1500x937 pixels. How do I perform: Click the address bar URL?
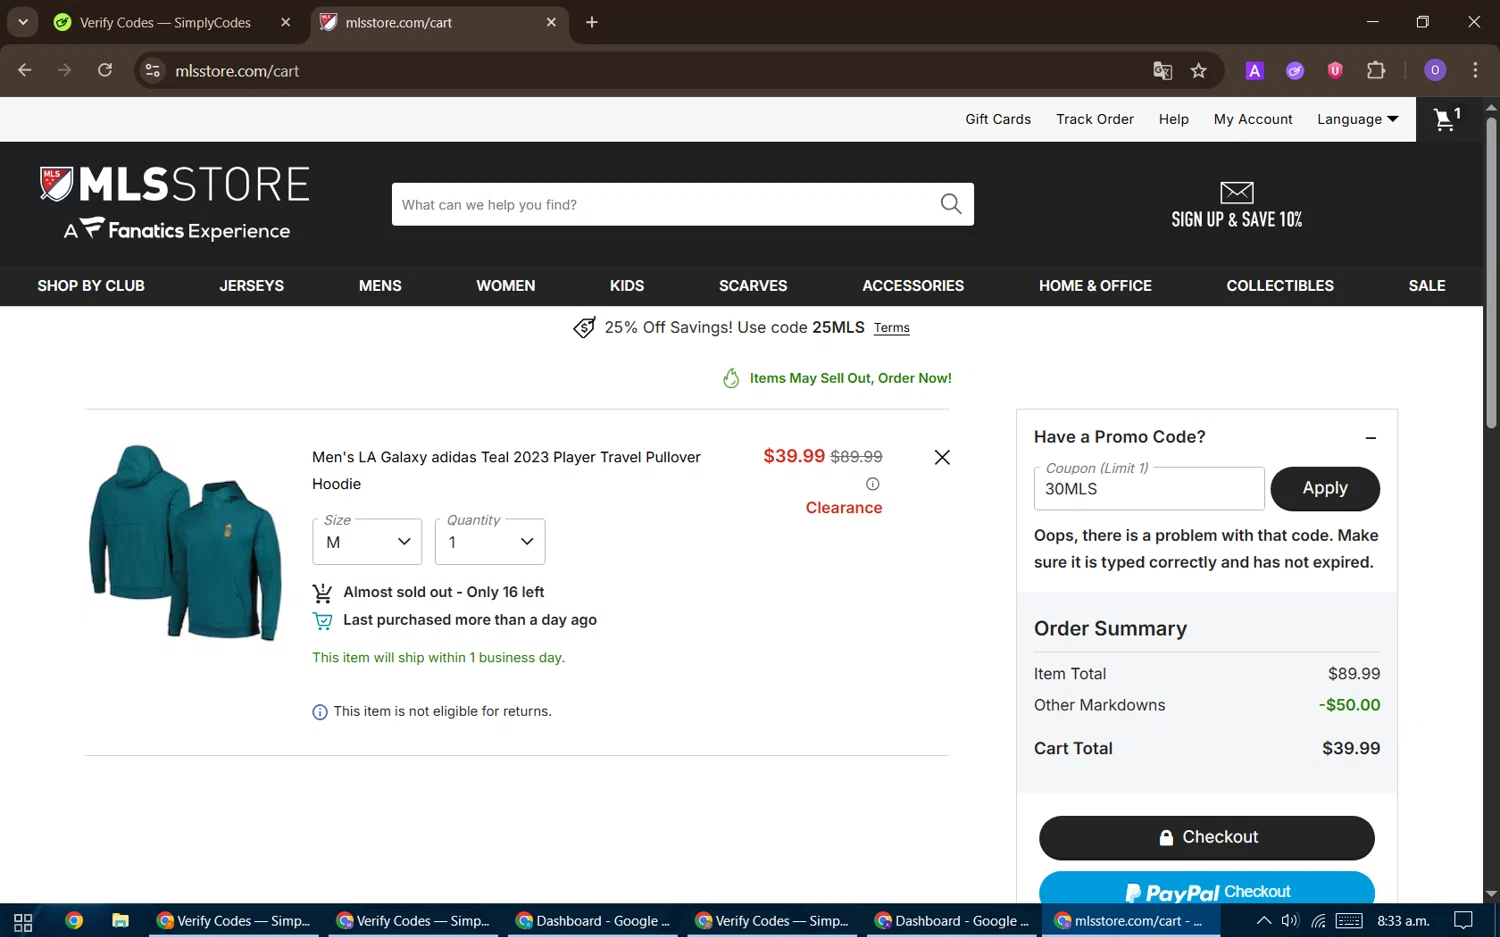pyautogui.click(x=237, y=71)
